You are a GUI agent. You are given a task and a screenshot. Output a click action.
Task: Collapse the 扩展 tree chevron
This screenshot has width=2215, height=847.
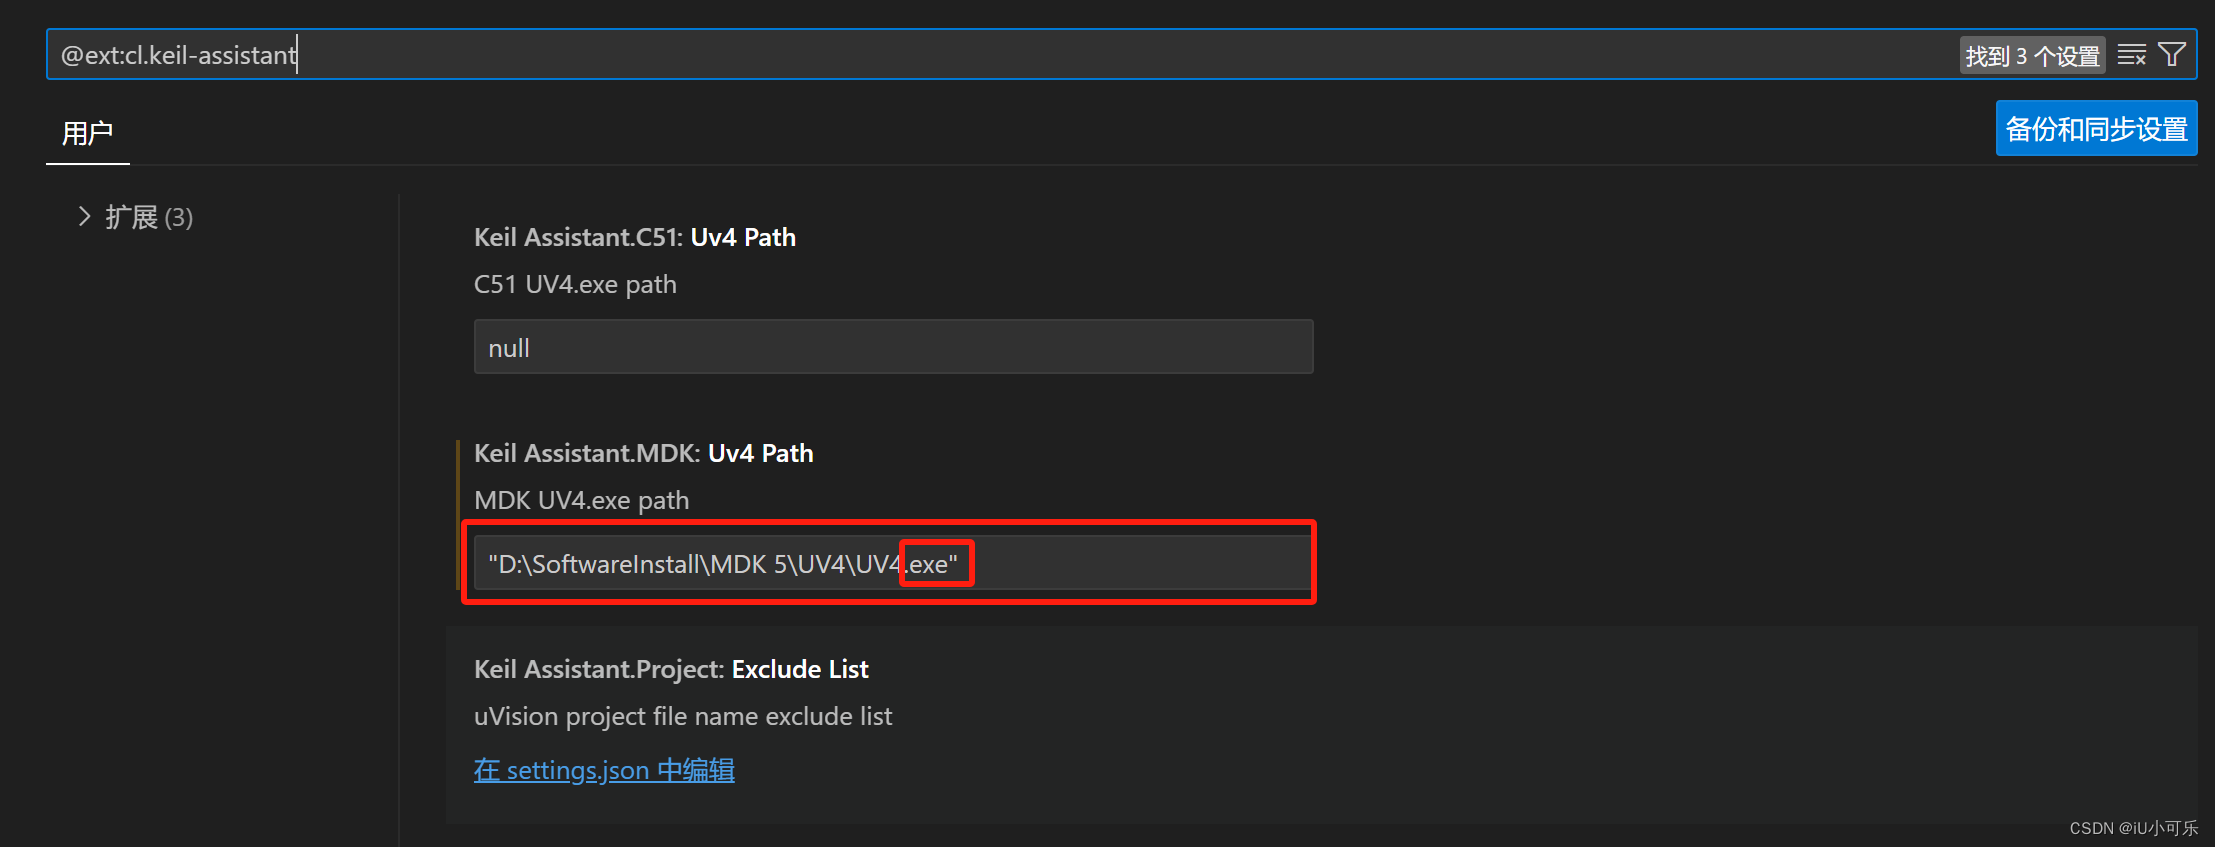pos(83,217)
